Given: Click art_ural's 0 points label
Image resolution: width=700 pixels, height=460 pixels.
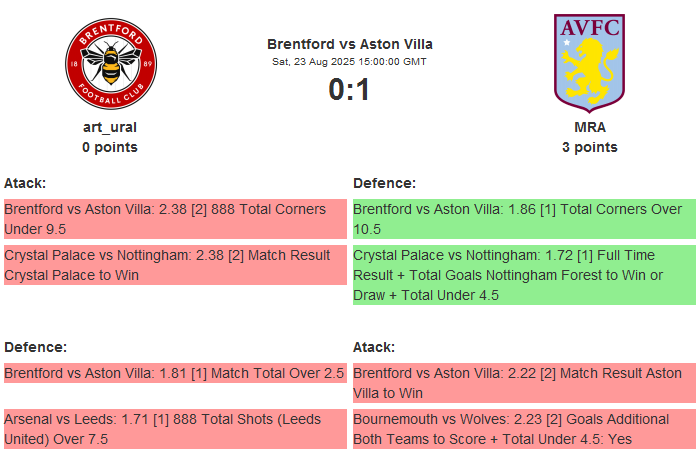Looking at the screenshot, I should [110, 147].
